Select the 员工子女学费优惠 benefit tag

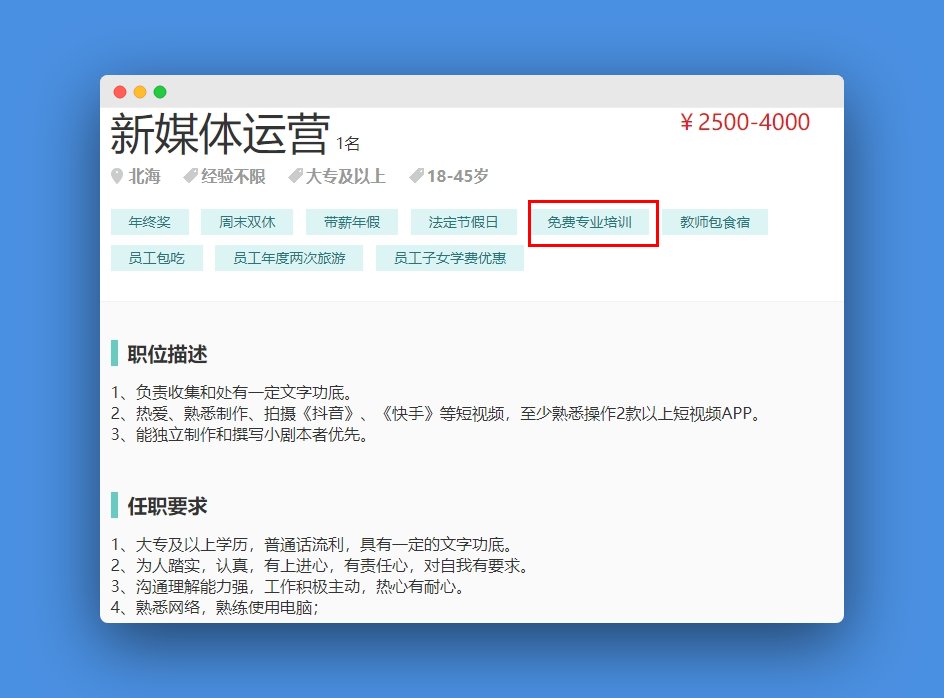point(450,258)
